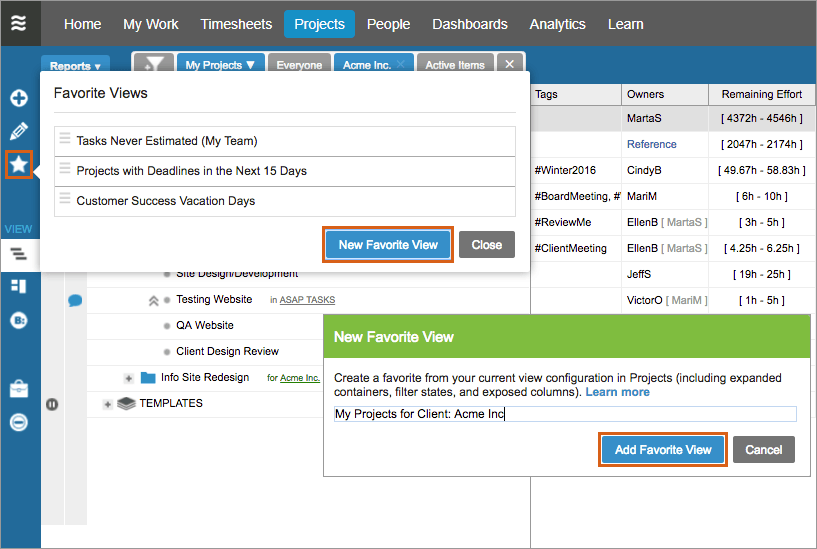Click the New Favorite View button
817x549 pixels.
(x=388, y=245)
